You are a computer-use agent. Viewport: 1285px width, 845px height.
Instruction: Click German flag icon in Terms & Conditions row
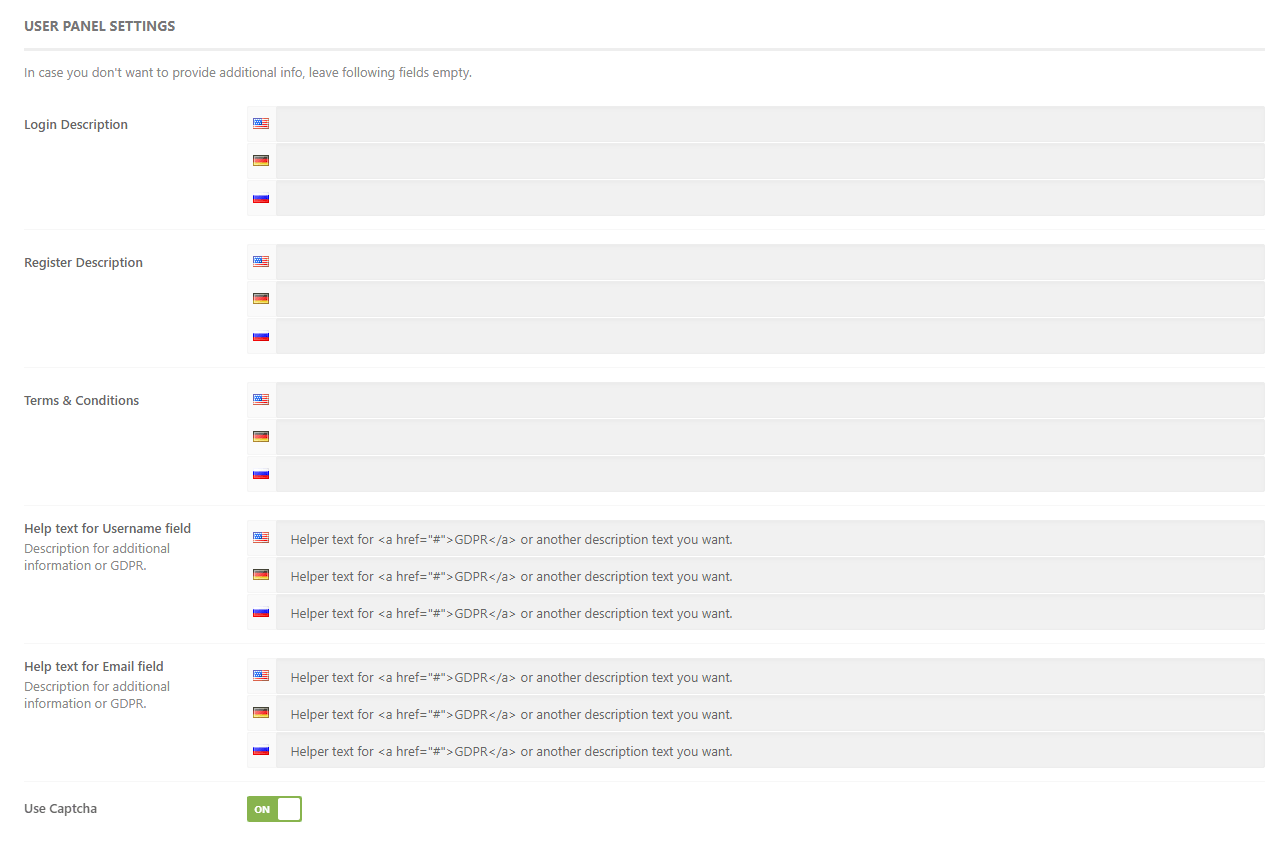point(261,437)
